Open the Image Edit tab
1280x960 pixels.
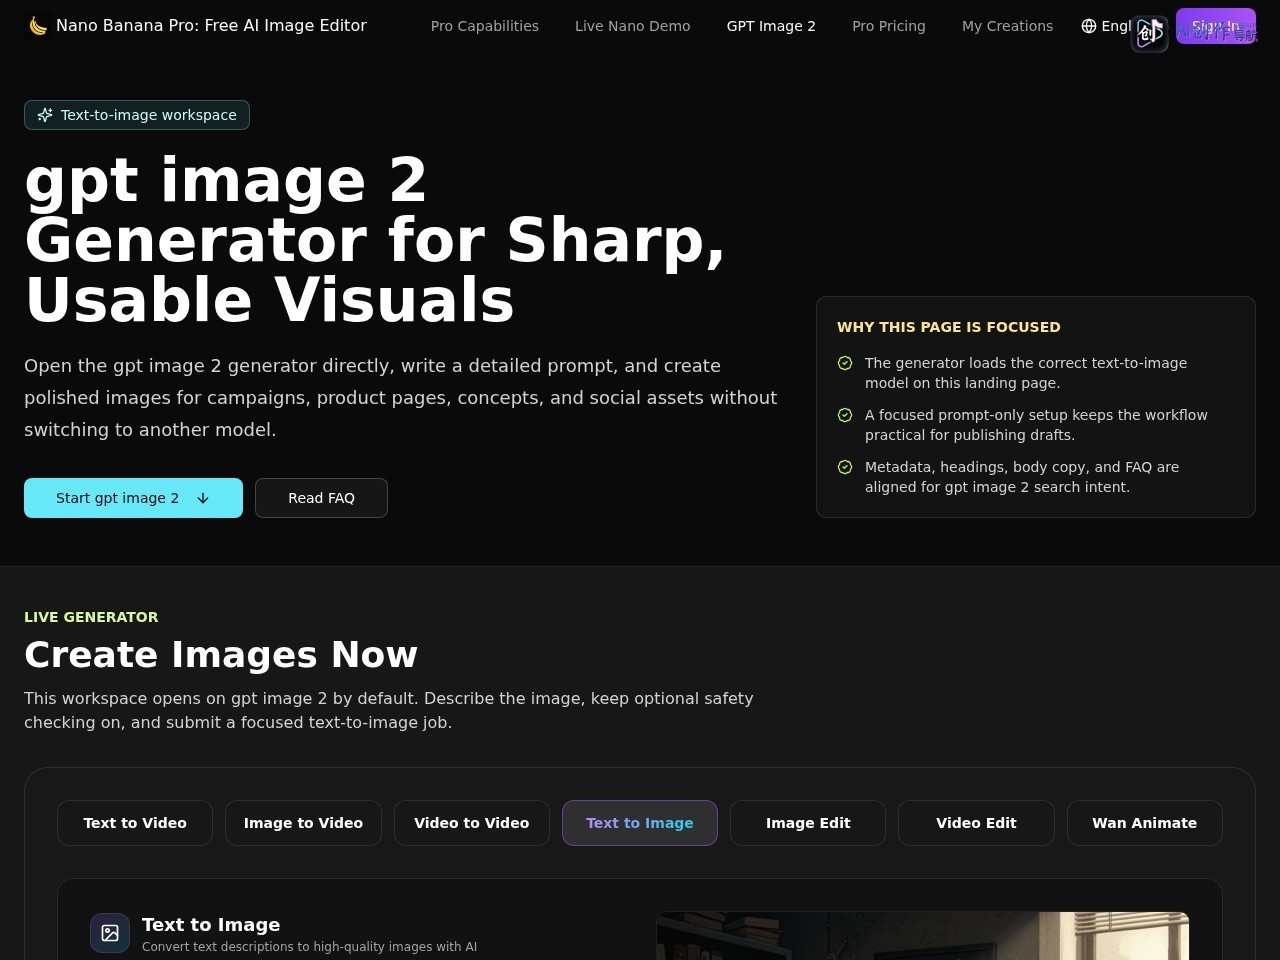pos(808,823)
